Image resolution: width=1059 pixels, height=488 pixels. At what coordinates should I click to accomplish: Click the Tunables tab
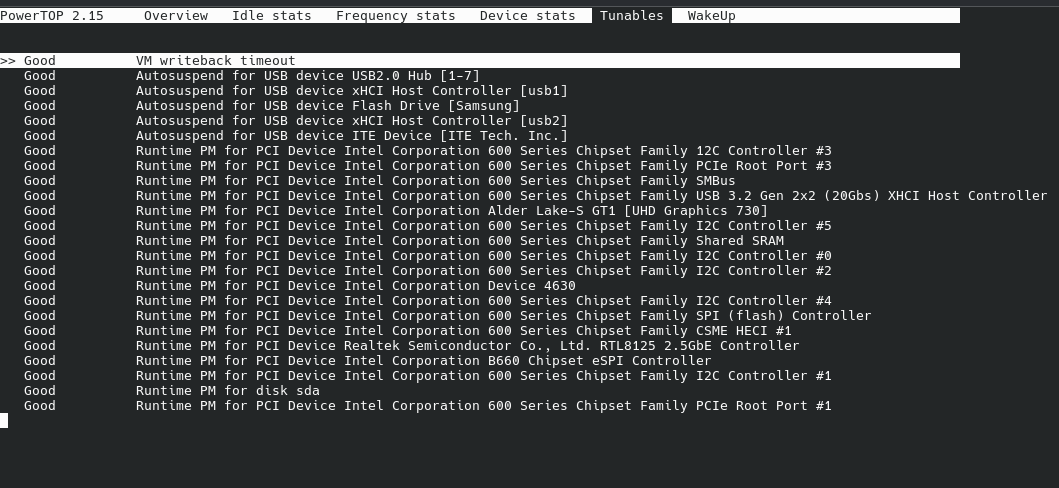click(x=631, y=16)
